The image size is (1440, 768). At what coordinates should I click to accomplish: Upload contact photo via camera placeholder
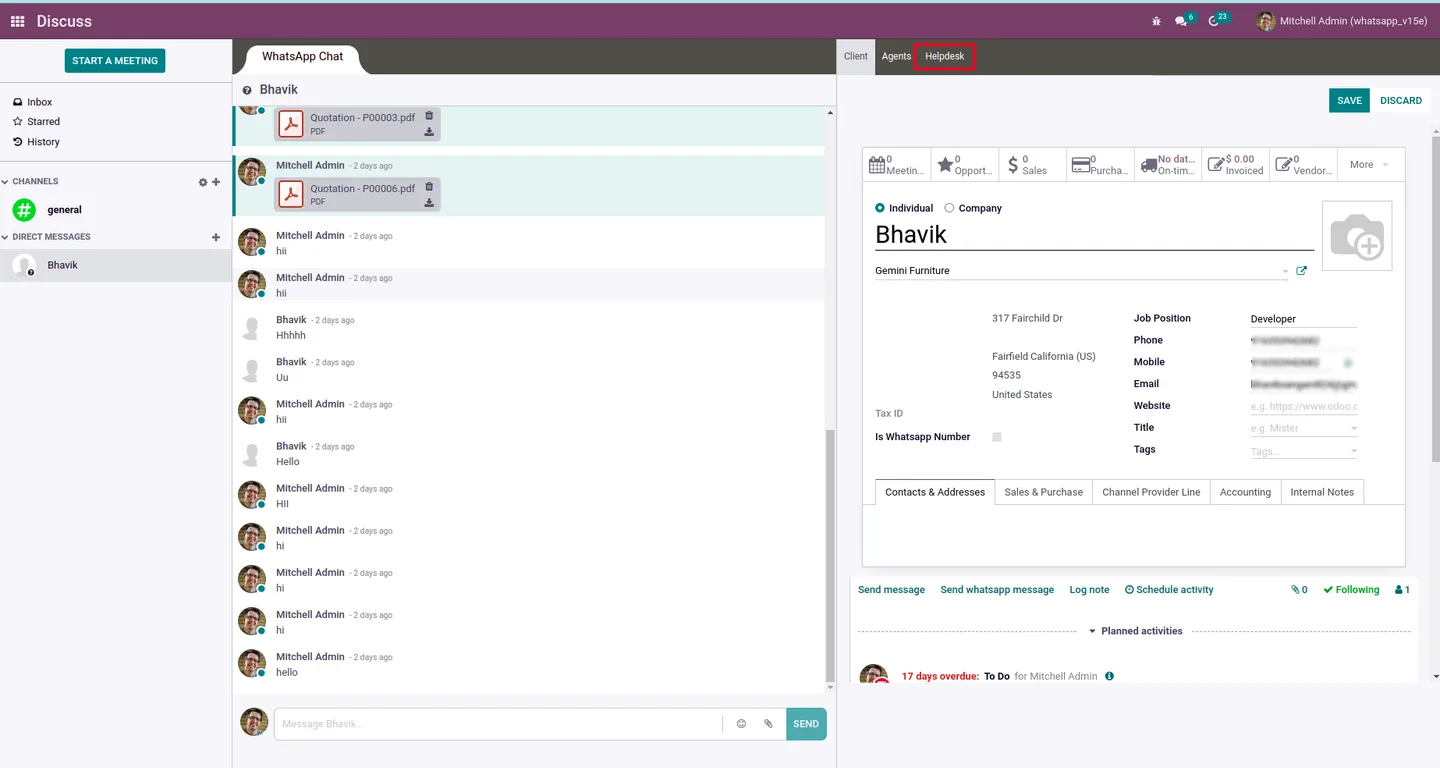click(1357, 236)
